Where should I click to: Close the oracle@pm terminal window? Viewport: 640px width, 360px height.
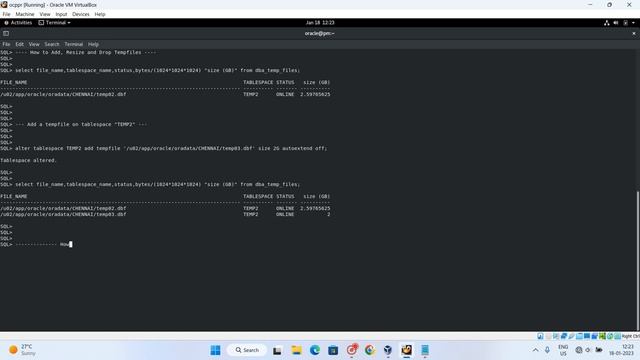pyautogui.click(x=634, y=33)
